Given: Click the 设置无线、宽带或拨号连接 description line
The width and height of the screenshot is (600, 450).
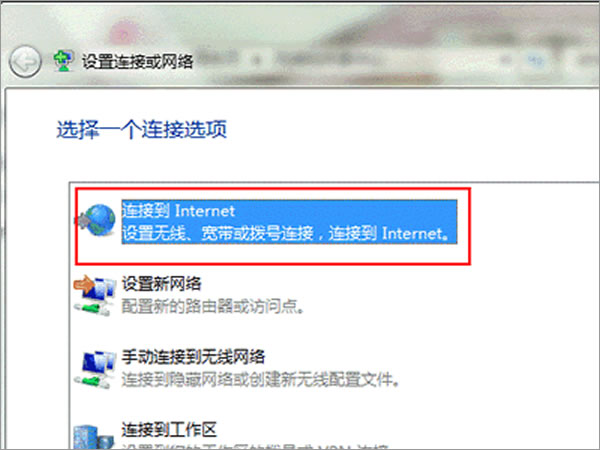Looking at the screenshot, I should [x=286, y=233].
